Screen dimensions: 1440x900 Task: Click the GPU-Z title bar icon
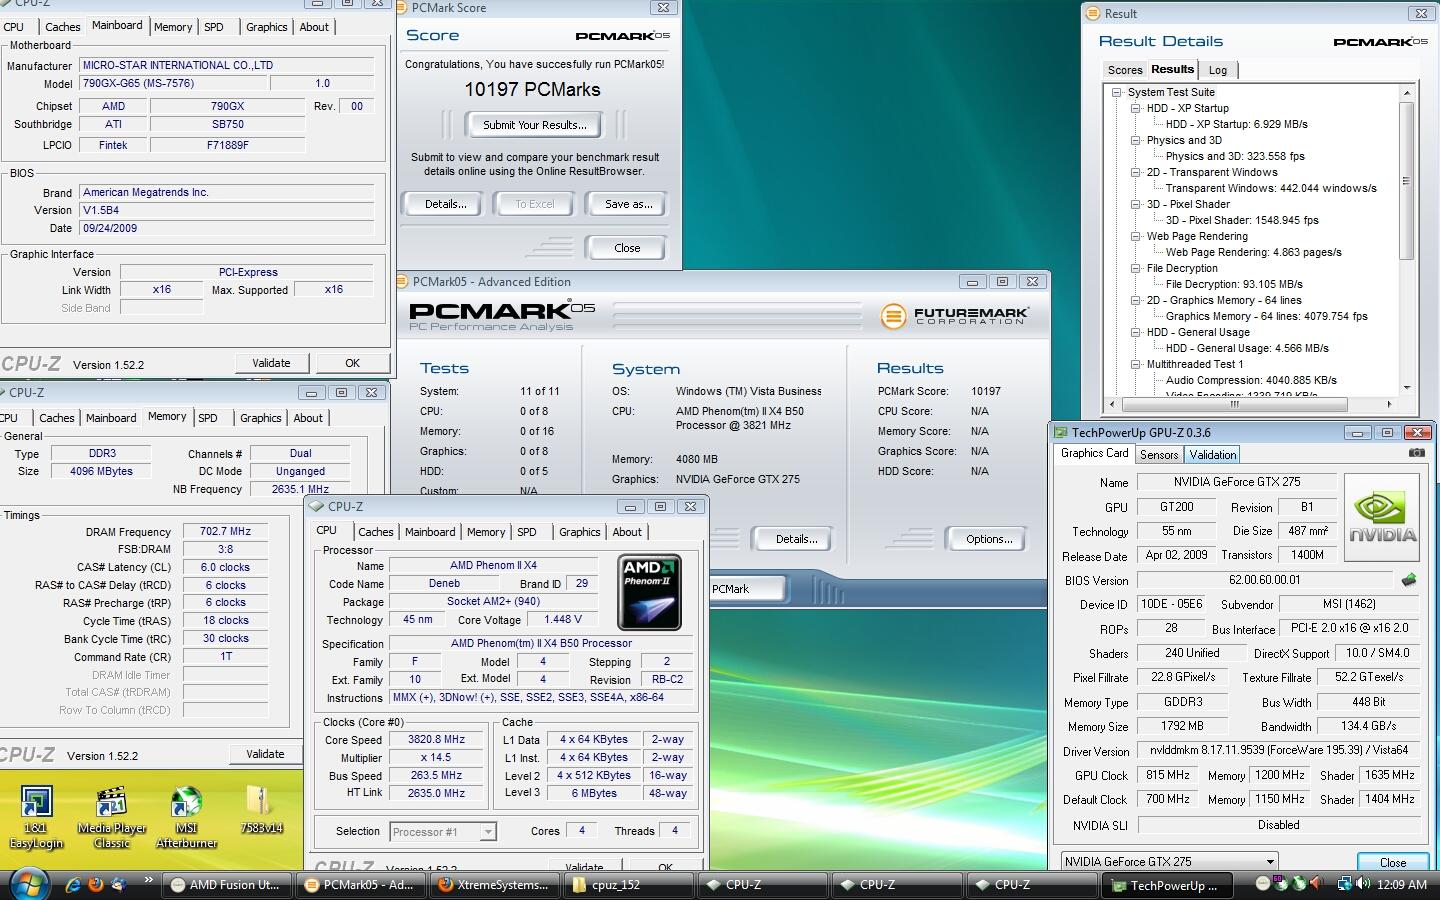click(1061, 433)
